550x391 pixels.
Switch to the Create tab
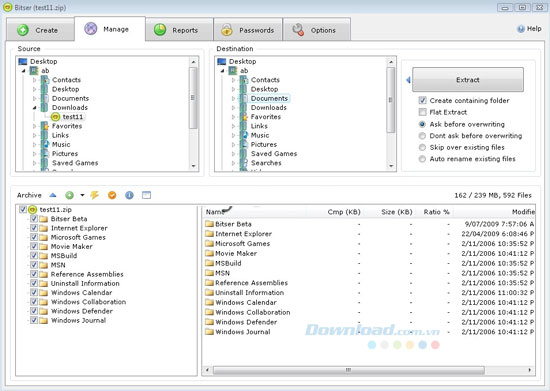40,30
